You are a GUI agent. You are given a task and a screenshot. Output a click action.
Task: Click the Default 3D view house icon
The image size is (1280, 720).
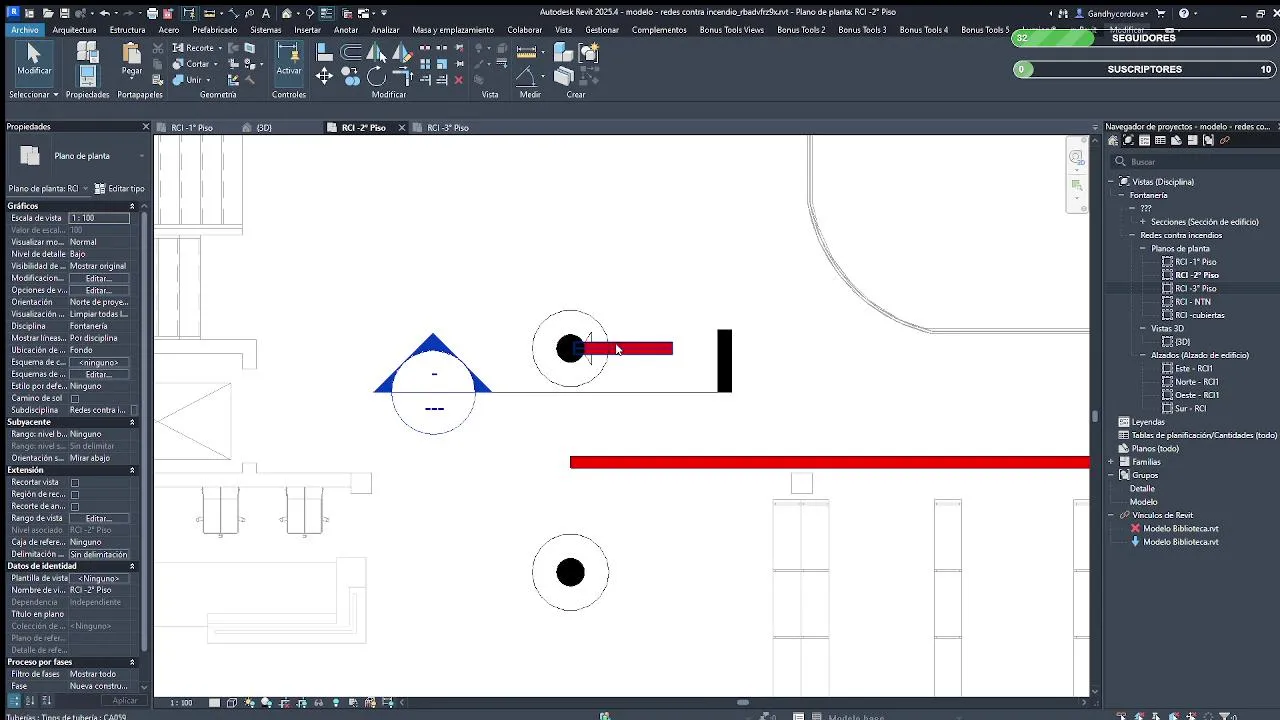(x=287, y=13)
